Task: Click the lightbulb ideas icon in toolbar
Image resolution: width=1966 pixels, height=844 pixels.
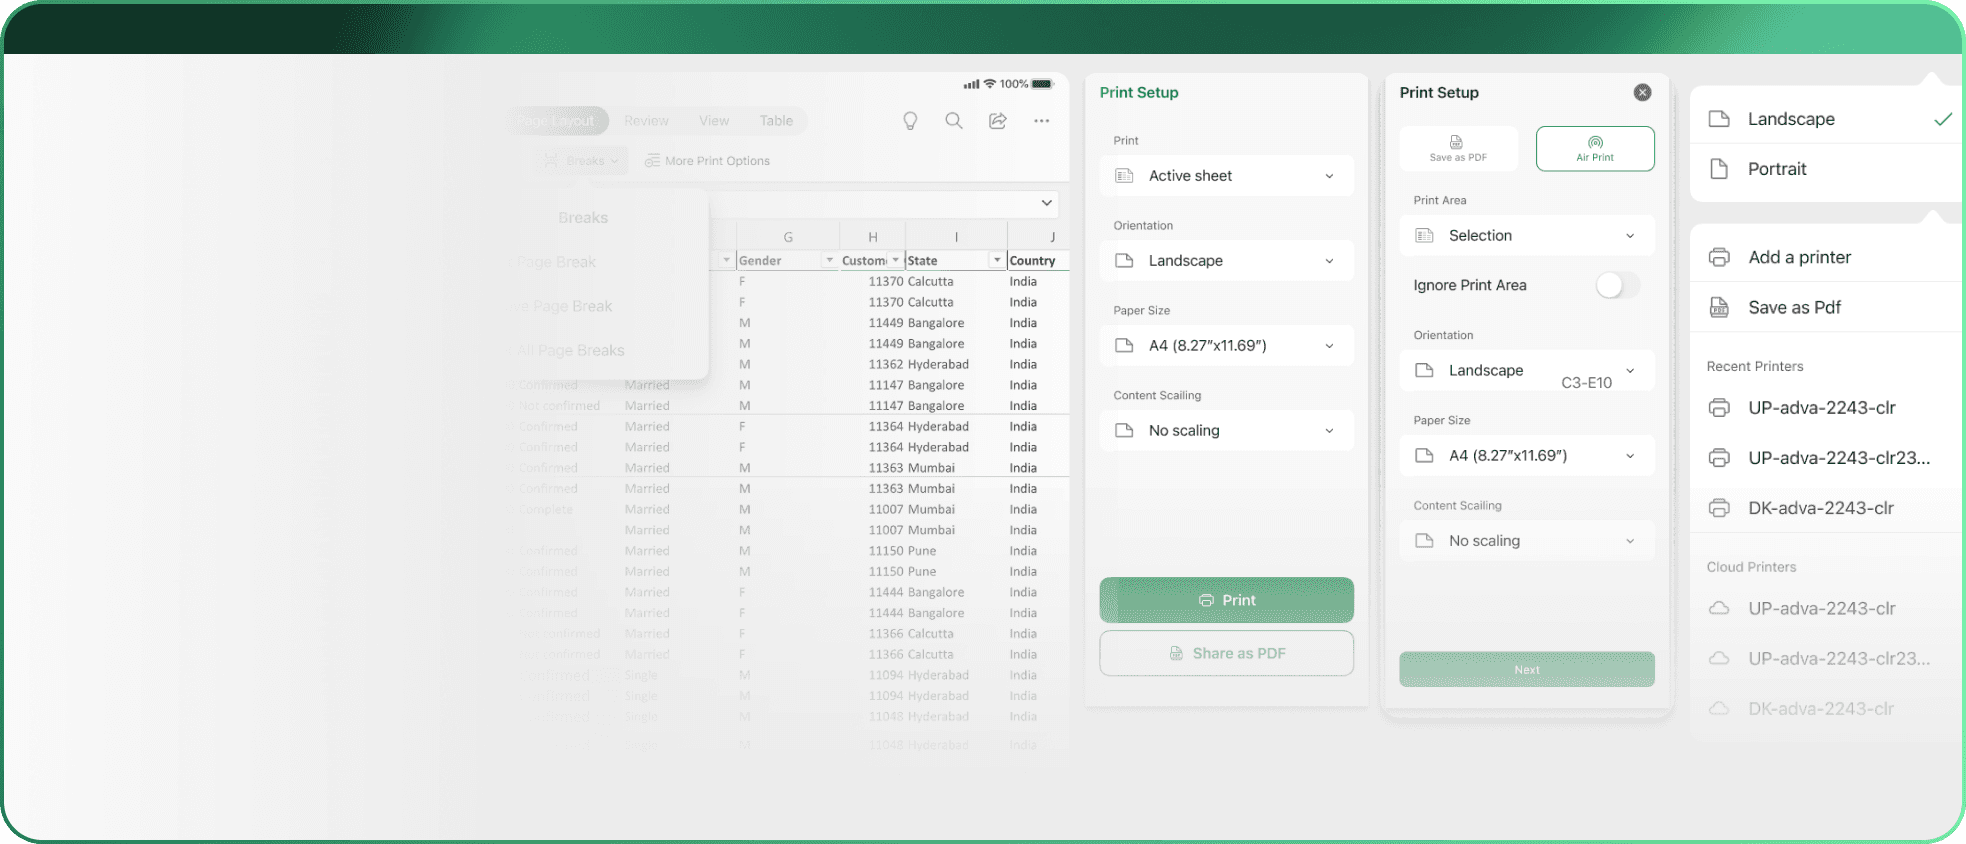Action: [910, 121]
